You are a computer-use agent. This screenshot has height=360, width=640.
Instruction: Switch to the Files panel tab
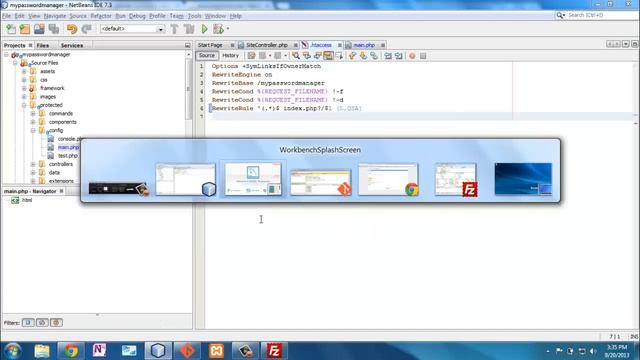tap(42, 46)
